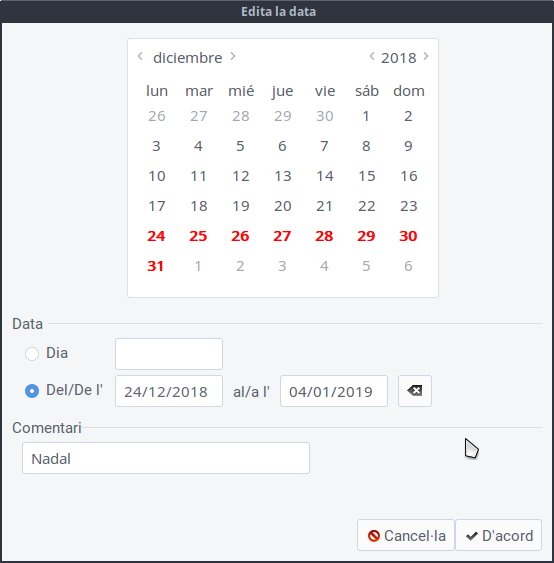554x563 pixels.
Task: Go to previous year arrow before 2018
Action: tap(372, 56)
